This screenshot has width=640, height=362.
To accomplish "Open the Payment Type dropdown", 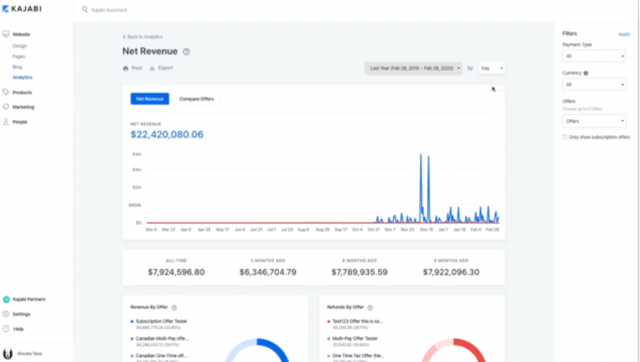I will [x=594, y=56].
